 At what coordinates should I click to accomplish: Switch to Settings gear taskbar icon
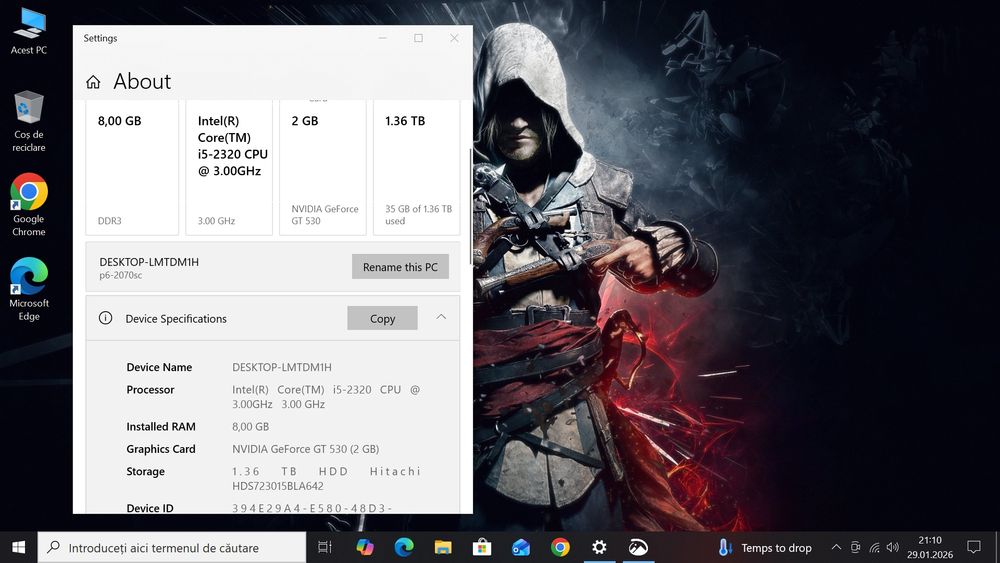(599, 547)
